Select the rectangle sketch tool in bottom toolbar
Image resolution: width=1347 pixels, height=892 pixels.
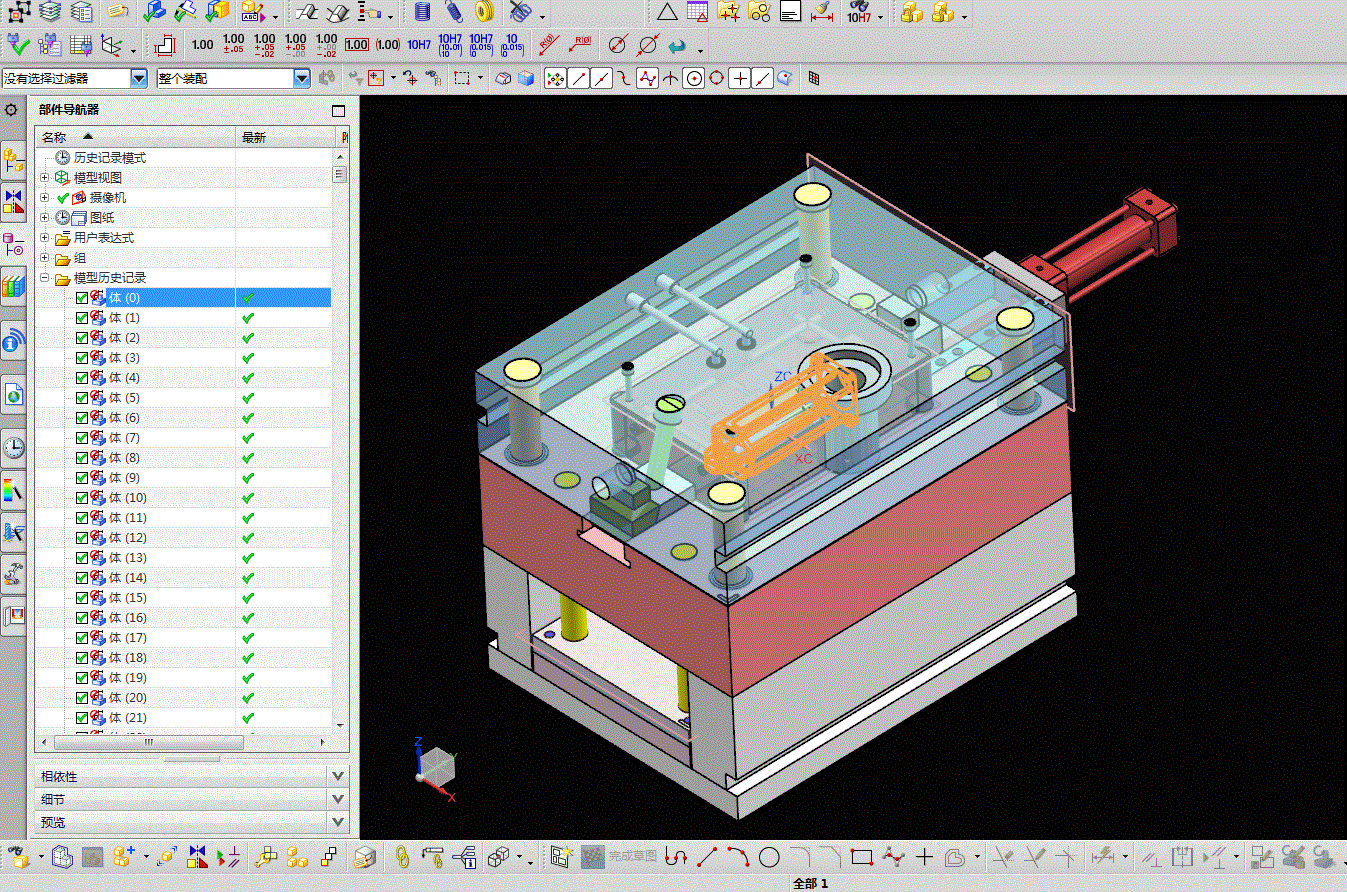862,857
